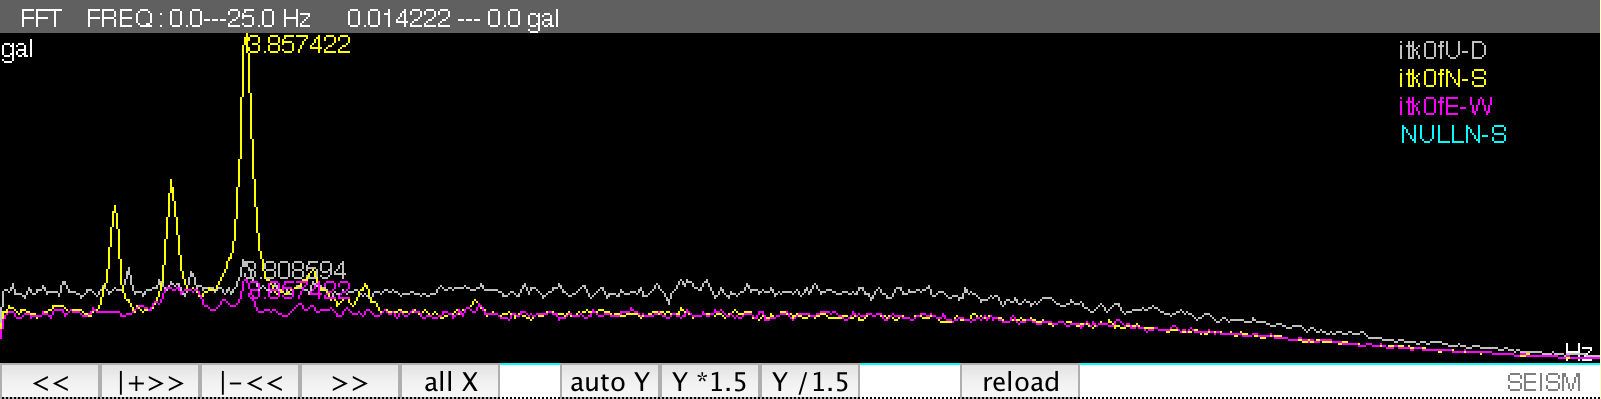The height and width of the screenshot is (399, 1601).
Task: Select the itk0fU-D legend entry
Action: click(x=1442, y=50)
